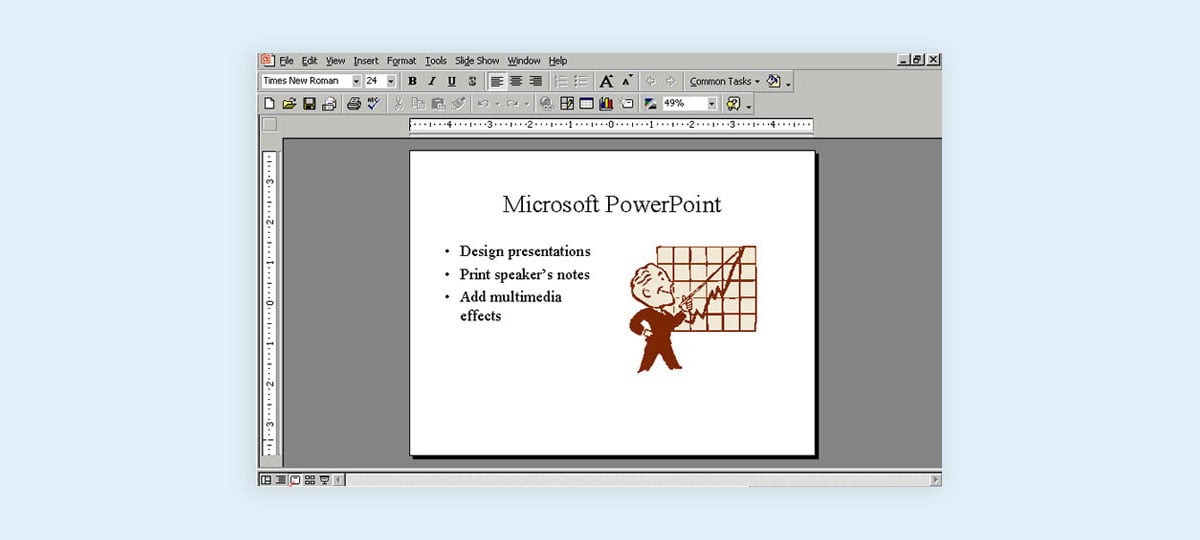The image size is (1200, 540).
Task: Click the New Slide icon
Action: [x=627, y=103]
